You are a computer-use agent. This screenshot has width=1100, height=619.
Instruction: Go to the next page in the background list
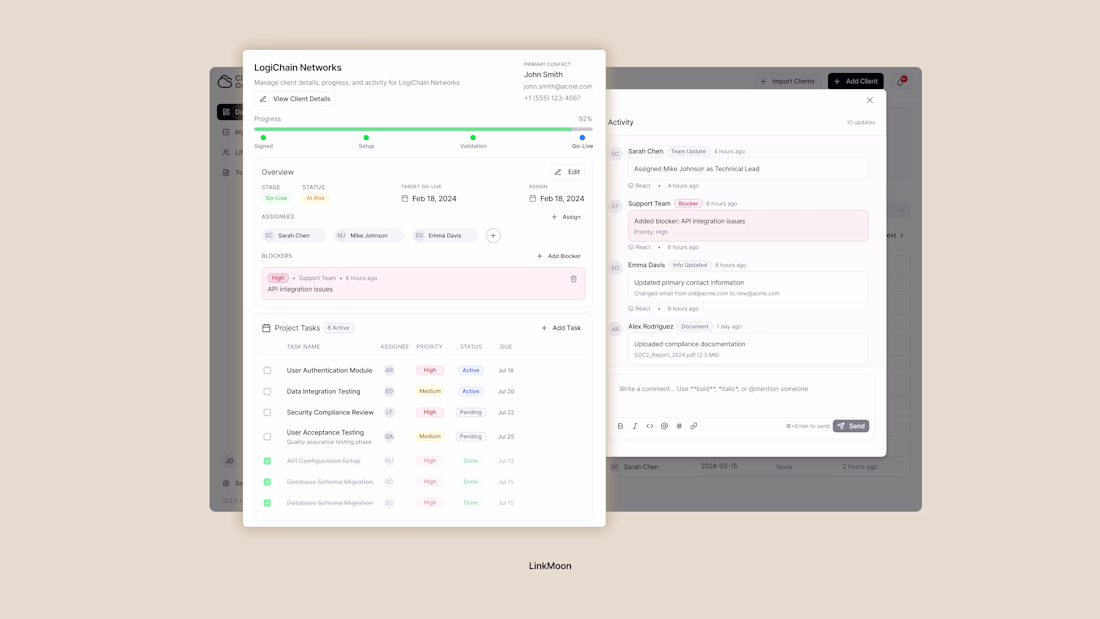pos(895,235)
